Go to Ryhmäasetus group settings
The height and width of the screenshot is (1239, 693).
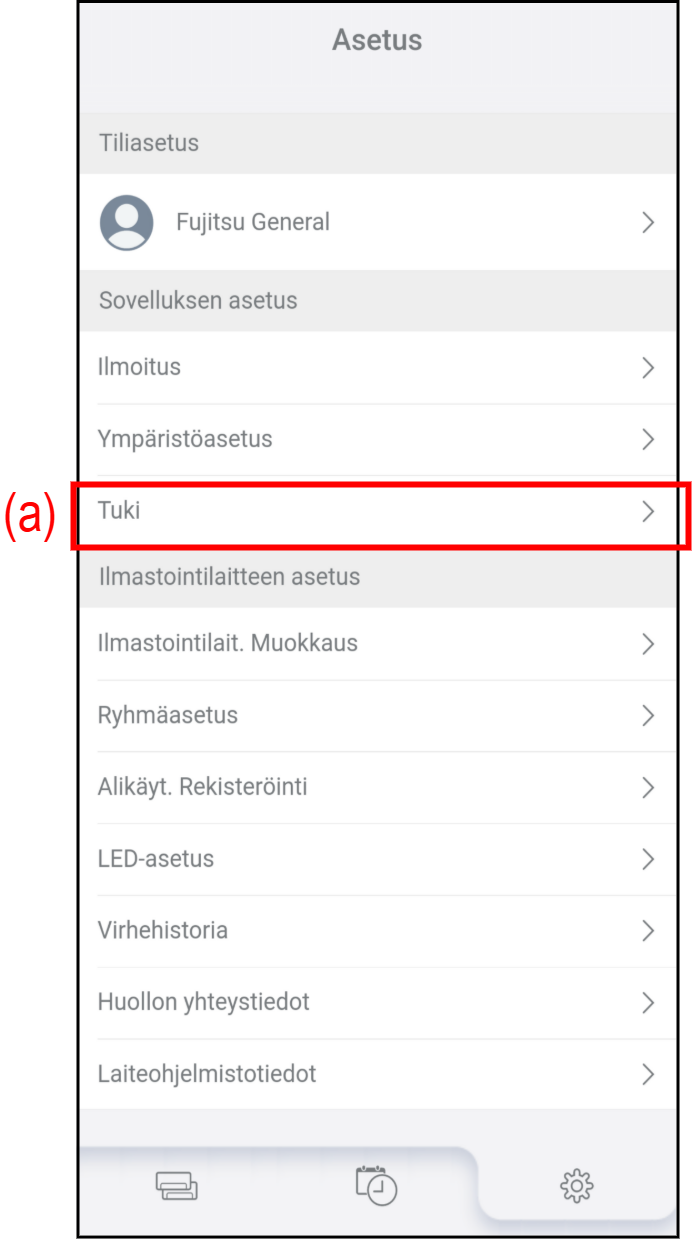pyautogui.click(x=168, y=715)
